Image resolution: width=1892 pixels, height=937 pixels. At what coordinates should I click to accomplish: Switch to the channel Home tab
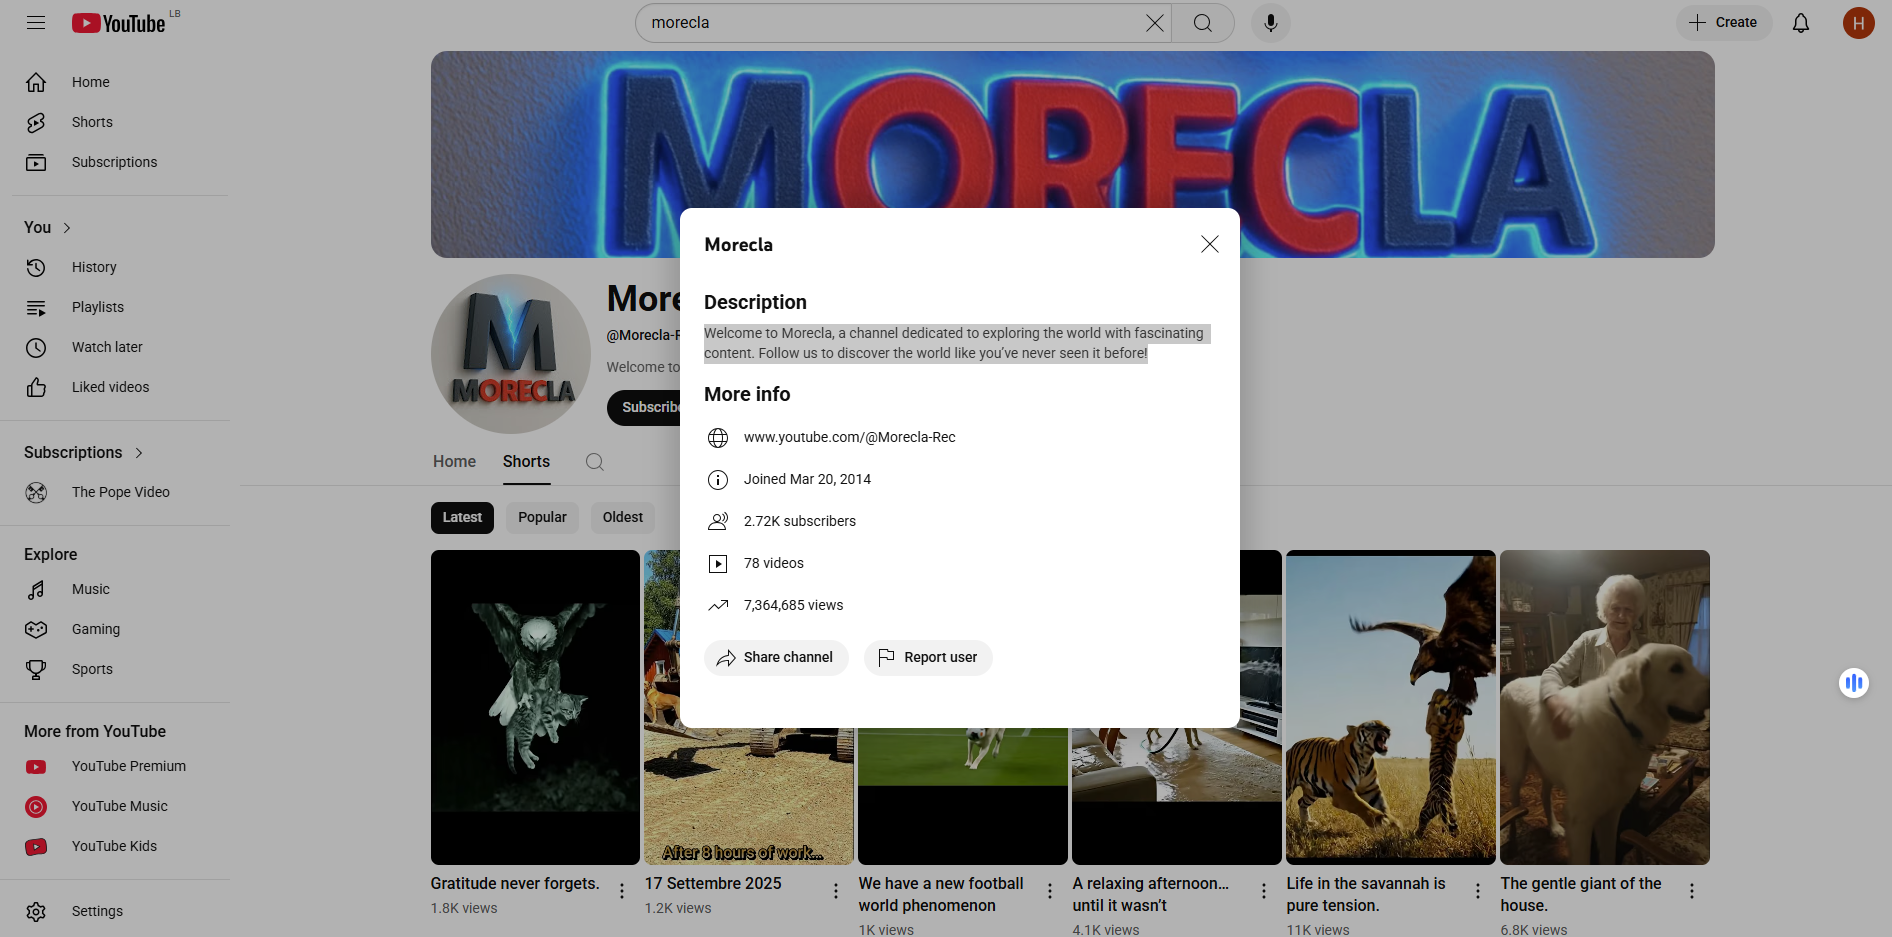coord(454,461)
